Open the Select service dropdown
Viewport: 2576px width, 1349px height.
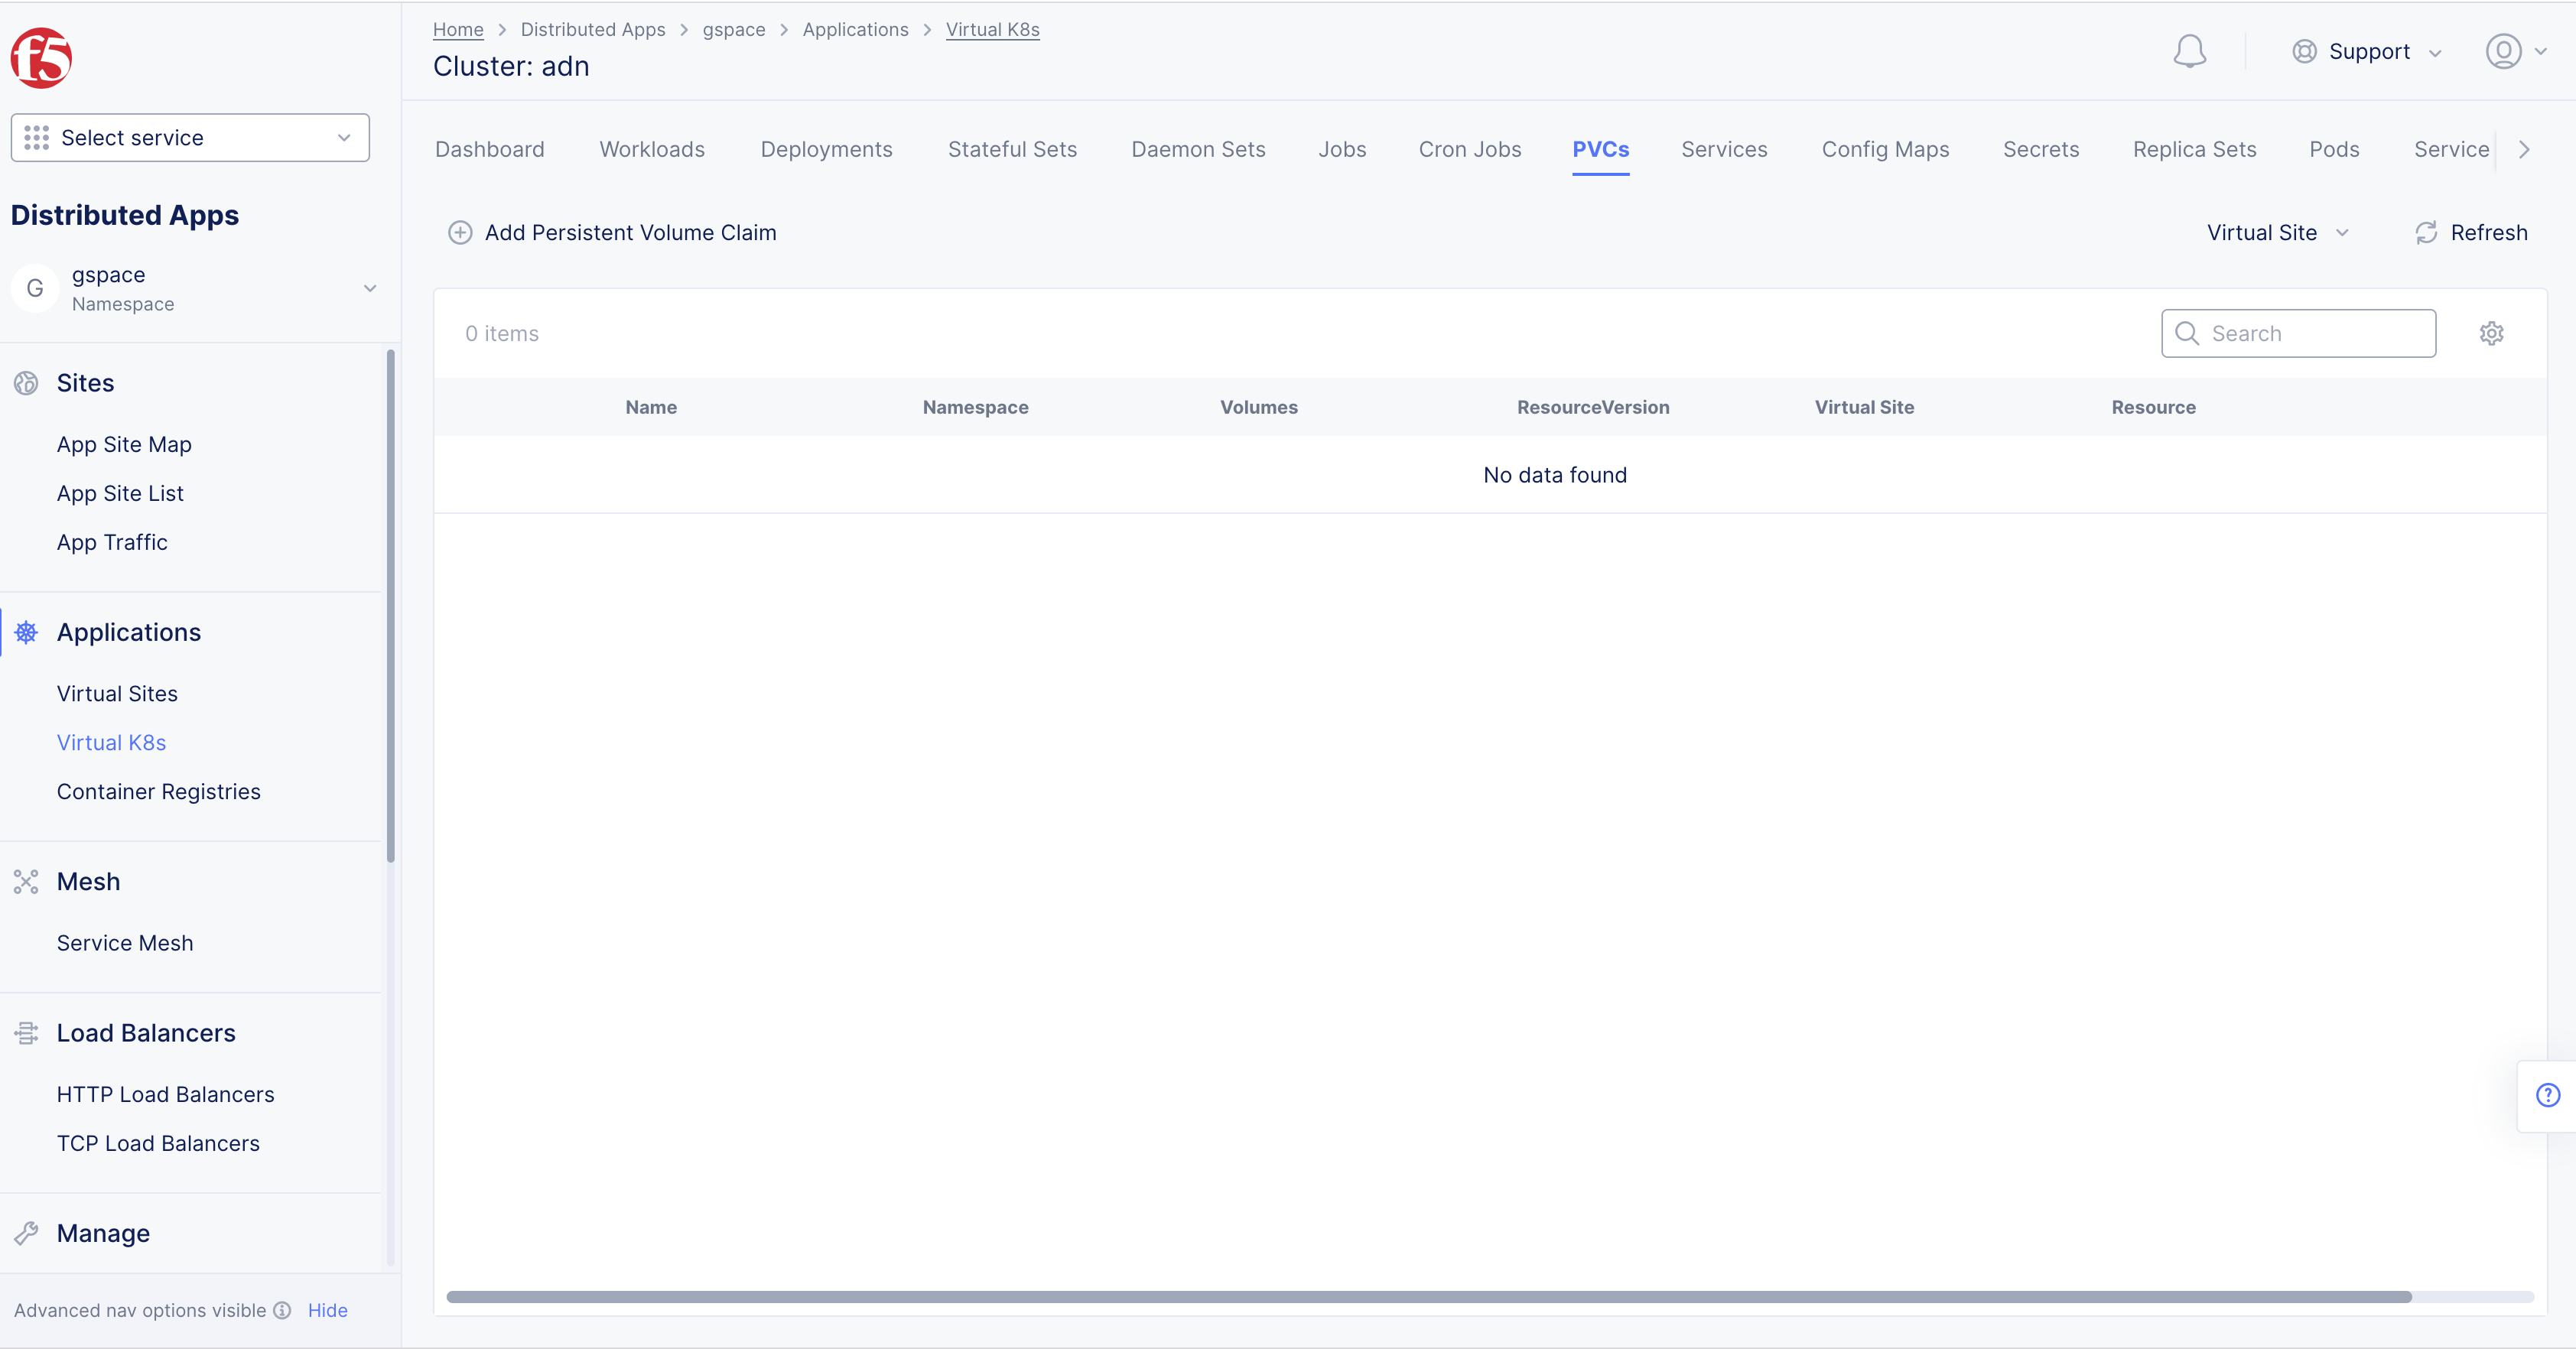pyautogui.click(x=189, y=137)
